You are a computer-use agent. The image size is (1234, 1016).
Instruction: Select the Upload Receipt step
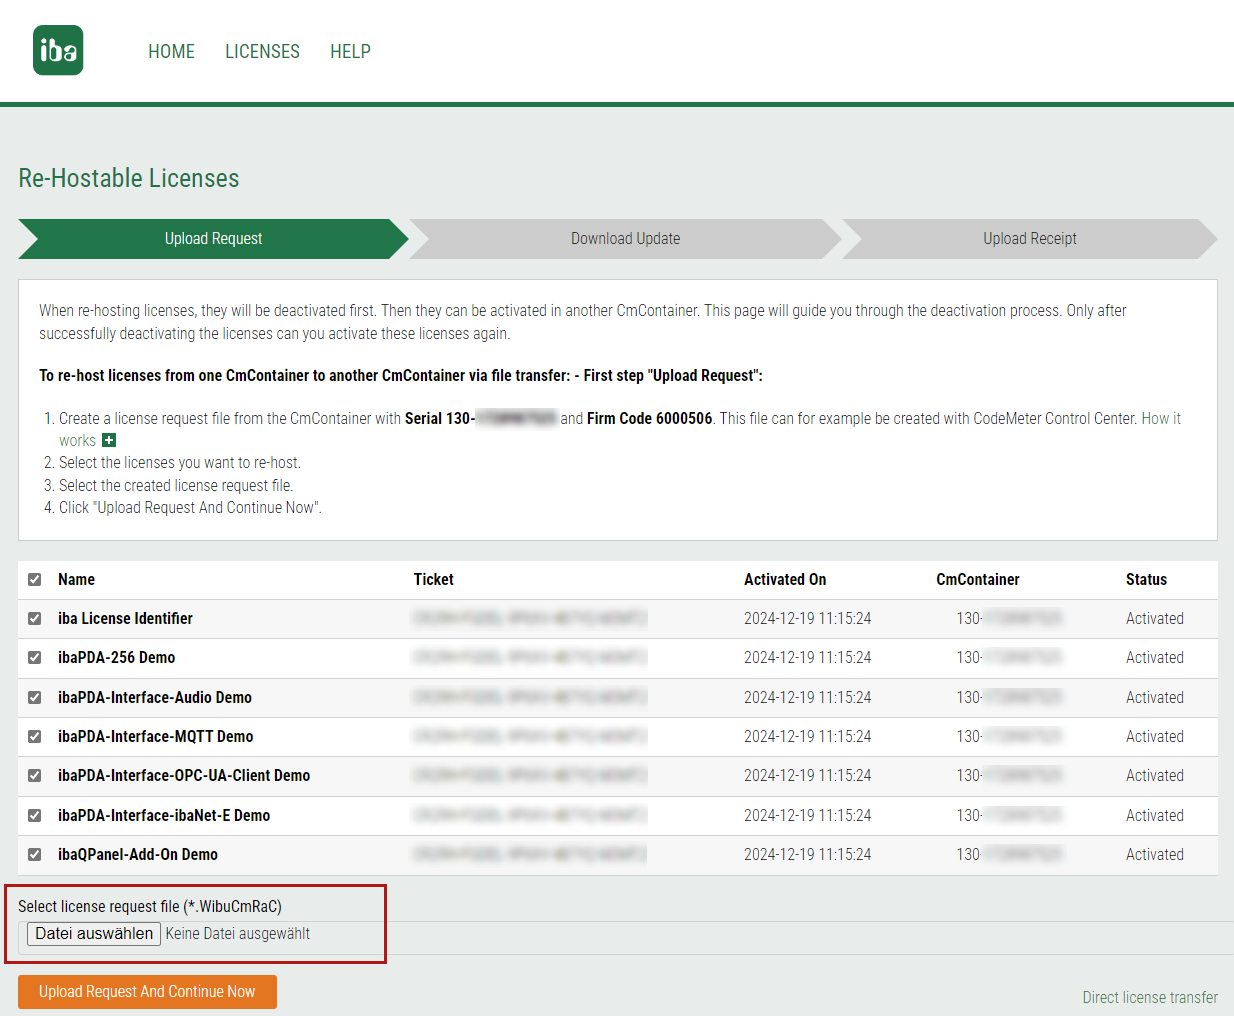pos(1029,239)
